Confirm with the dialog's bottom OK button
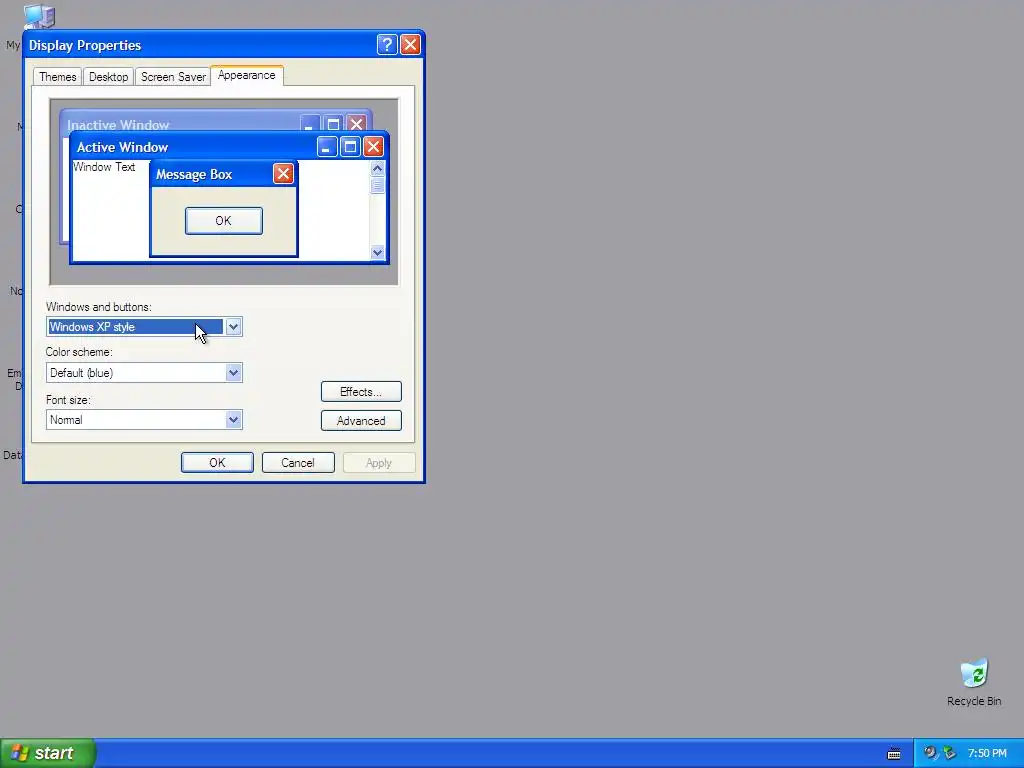The image size is (1024, 768). [217, 462]
